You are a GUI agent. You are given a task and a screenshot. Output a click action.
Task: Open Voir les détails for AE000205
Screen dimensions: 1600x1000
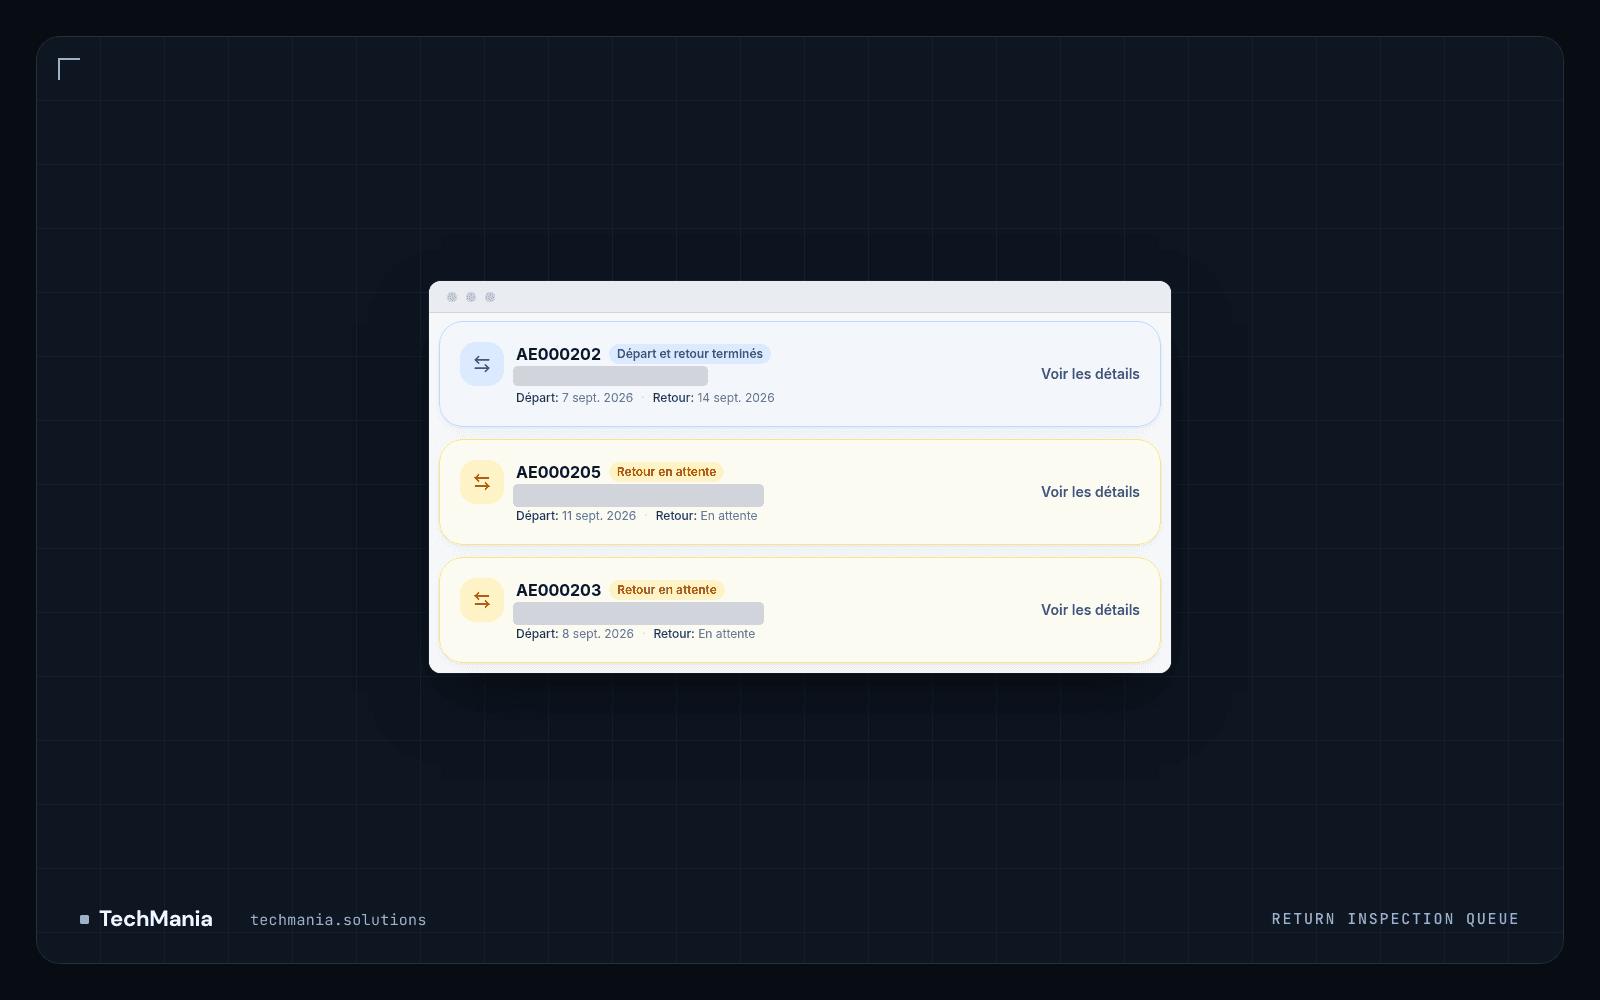[1090, 492]
